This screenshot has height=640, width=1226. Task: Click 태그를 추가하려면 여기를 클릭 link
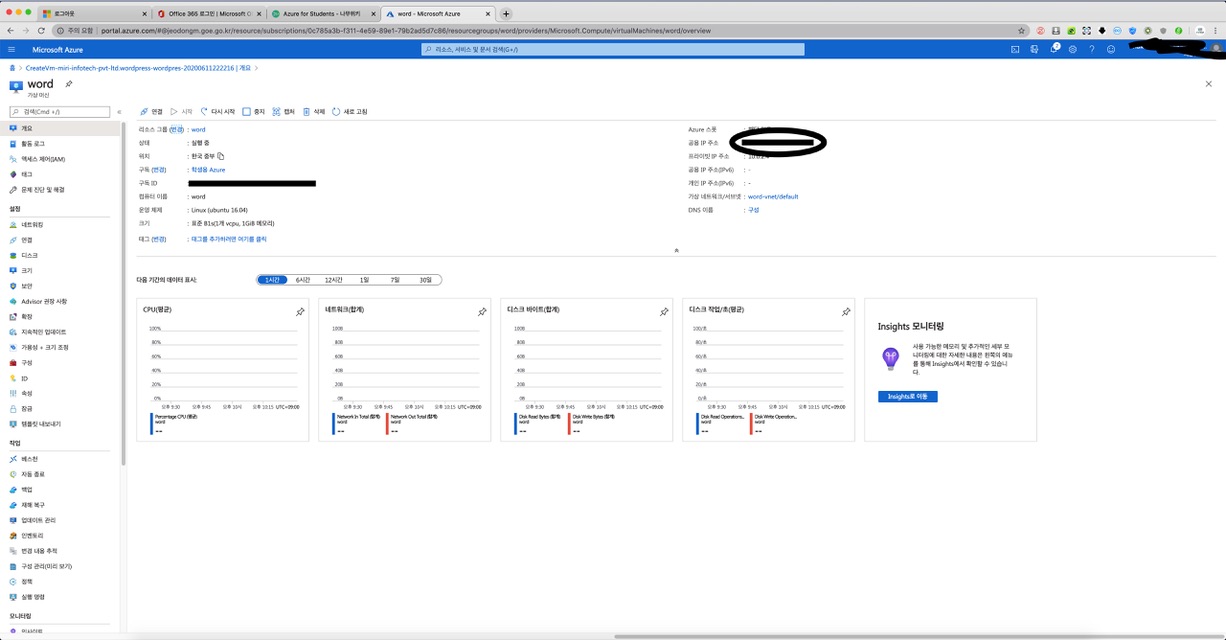tap(229, 239)
